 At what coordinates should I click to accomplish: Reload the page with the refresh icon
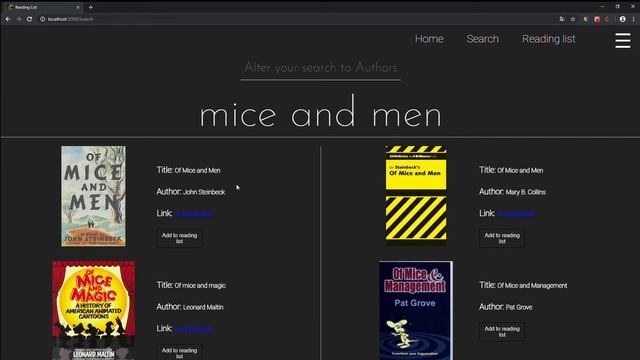[29, 19]
